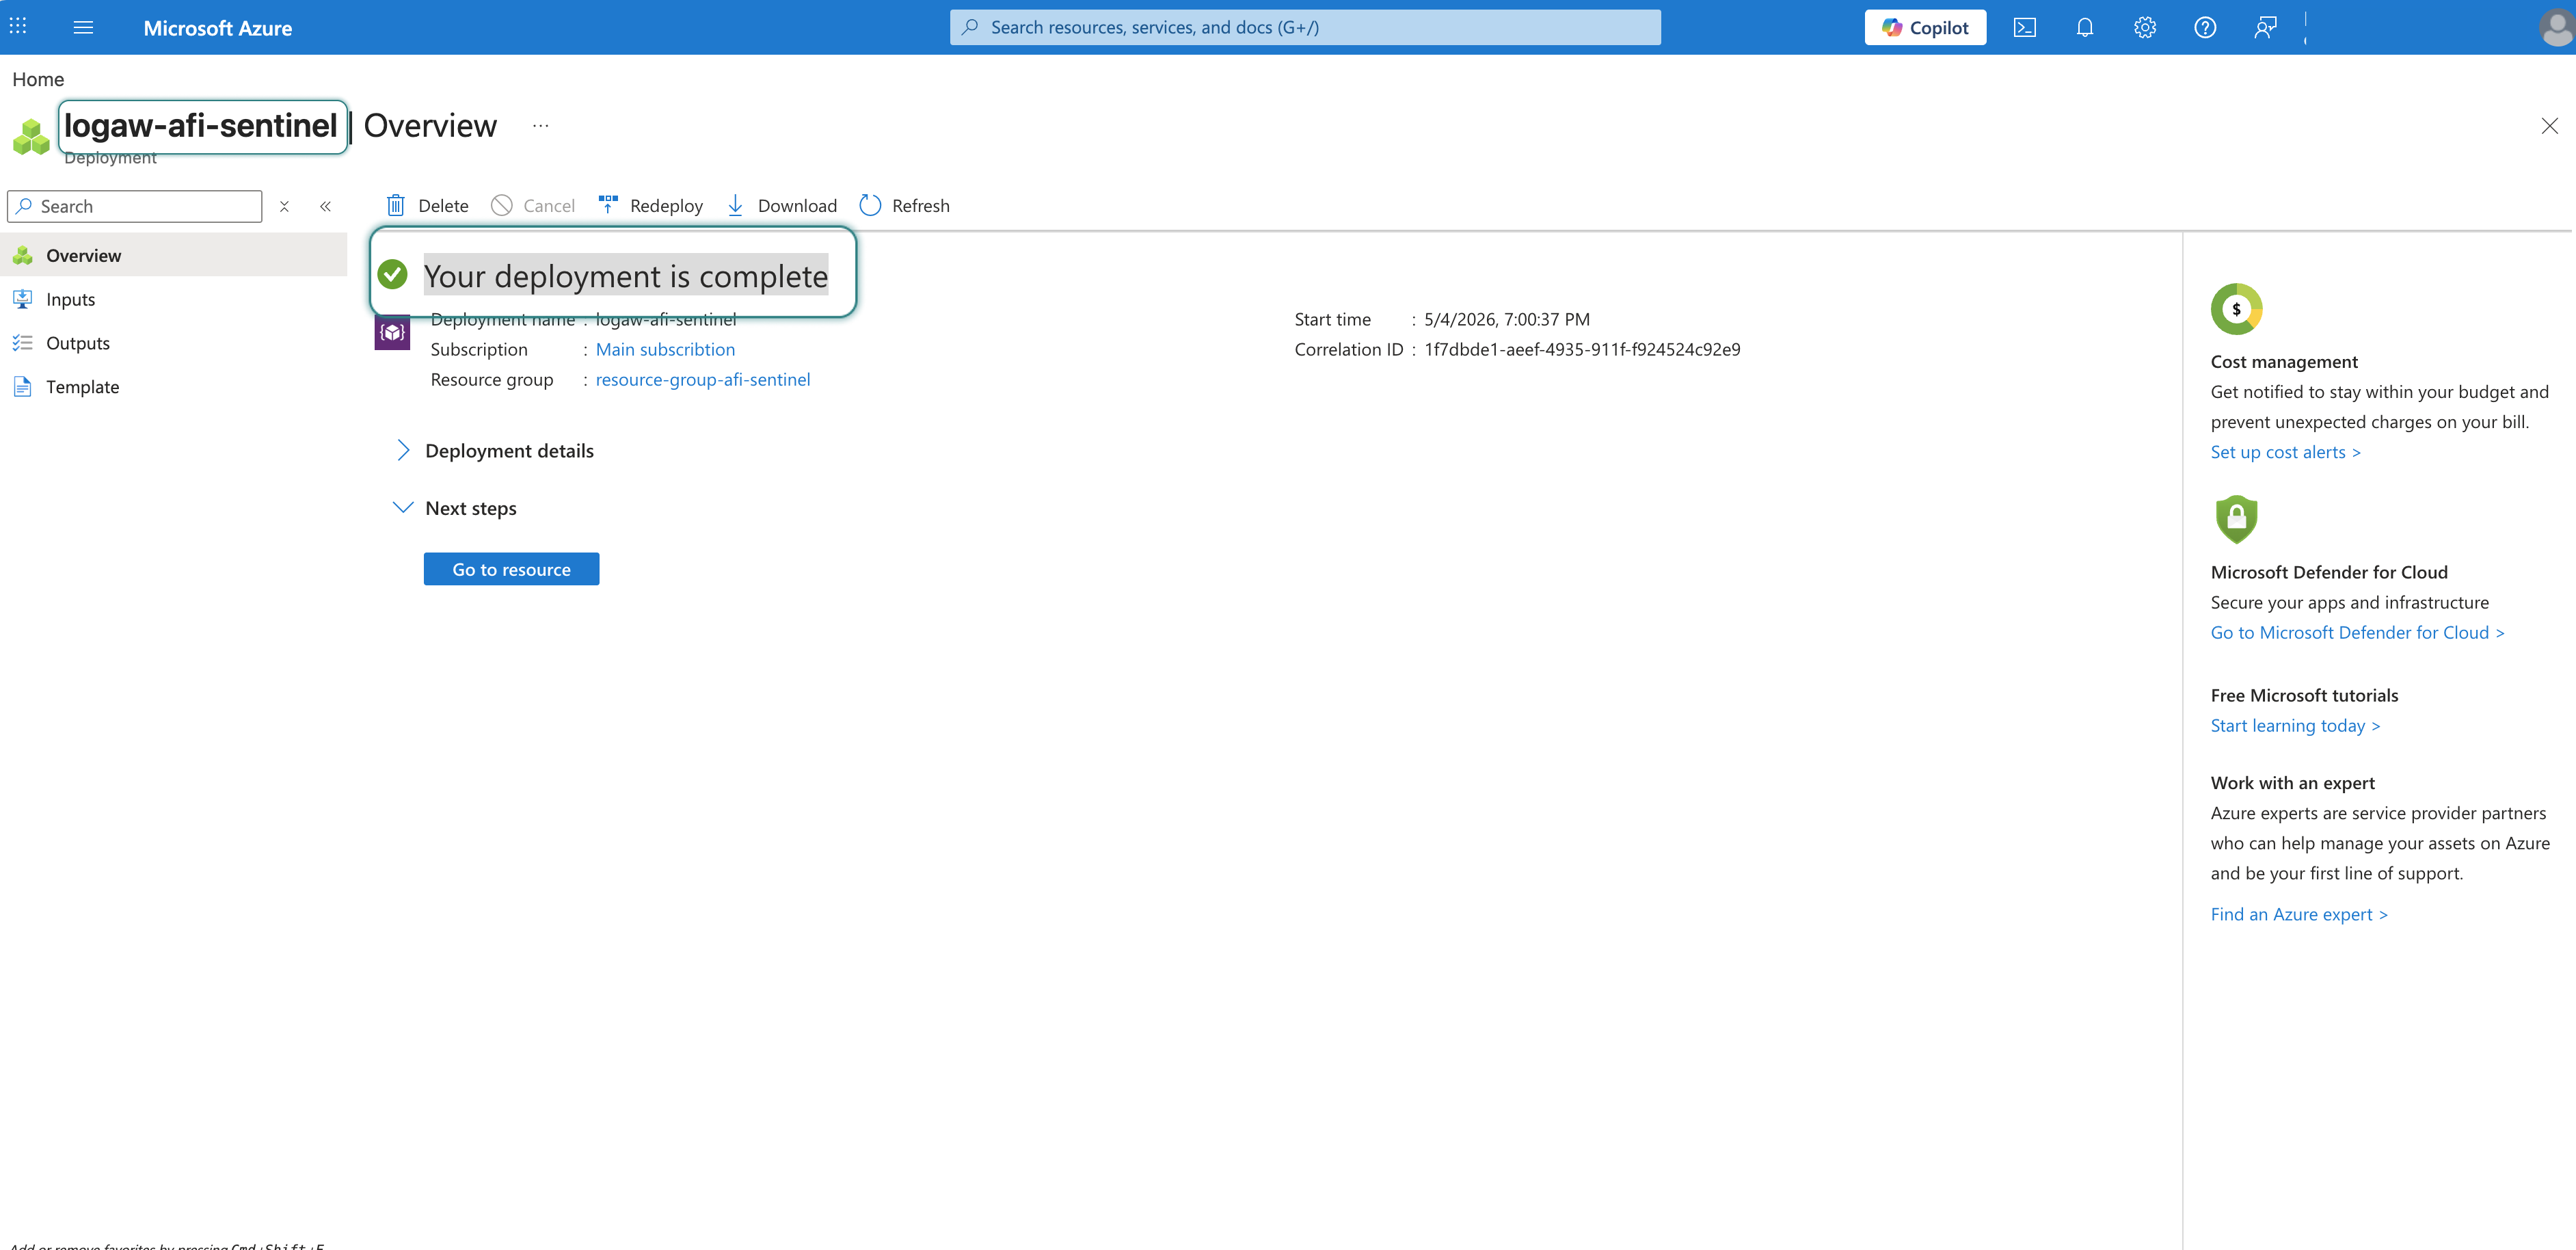
Task: Open the Main subscribtion link
Action: click(x=665, y=349)
